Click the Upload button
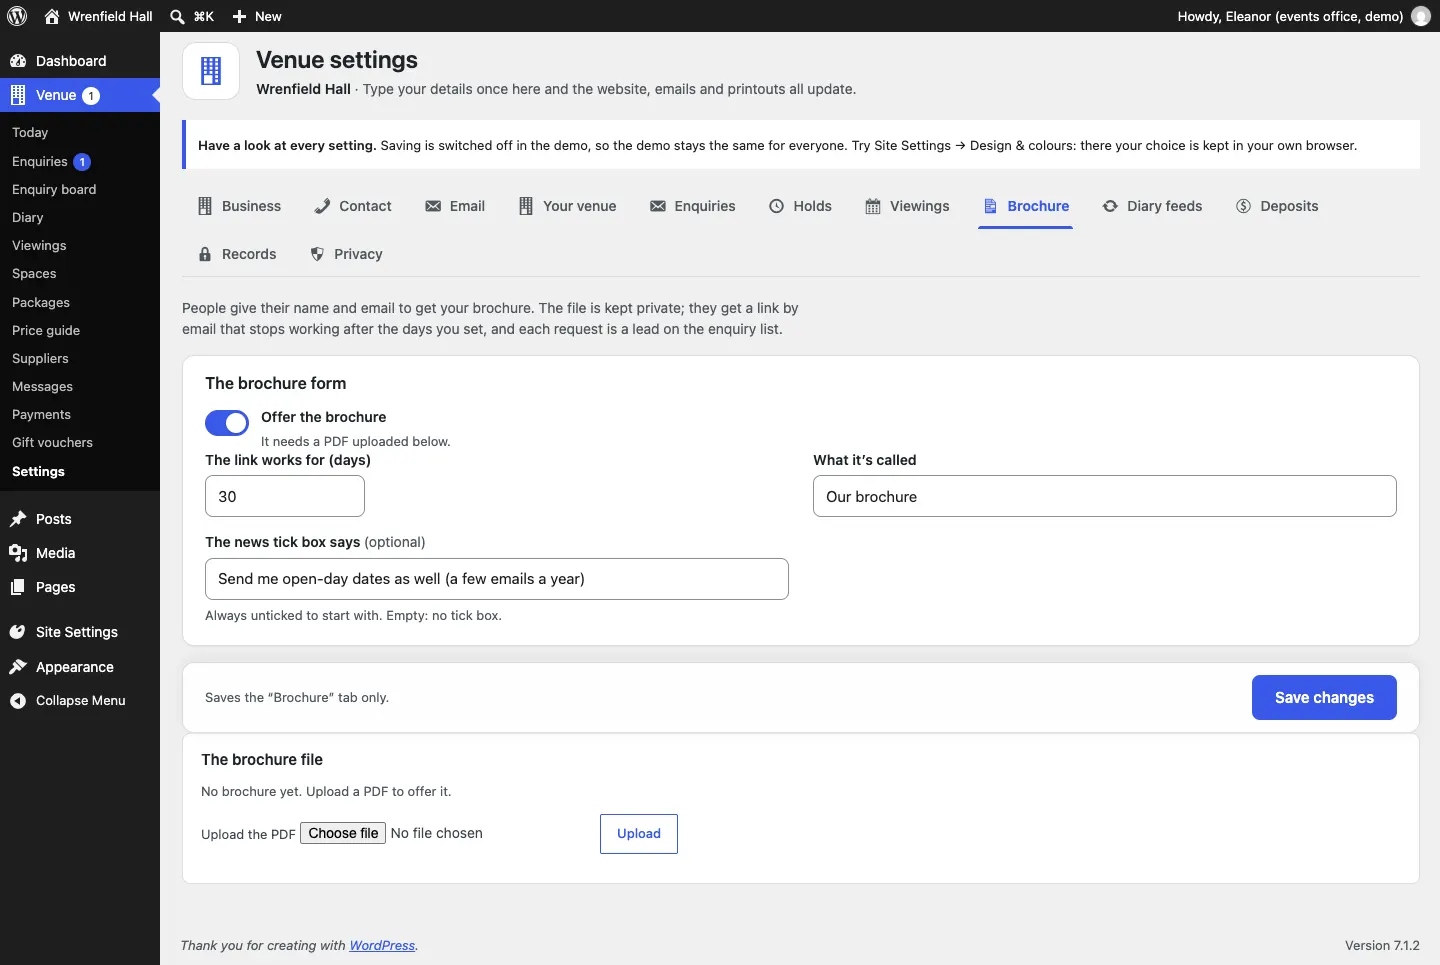Viewport: 1440px width, 965px height. click(x=639, y=834)
